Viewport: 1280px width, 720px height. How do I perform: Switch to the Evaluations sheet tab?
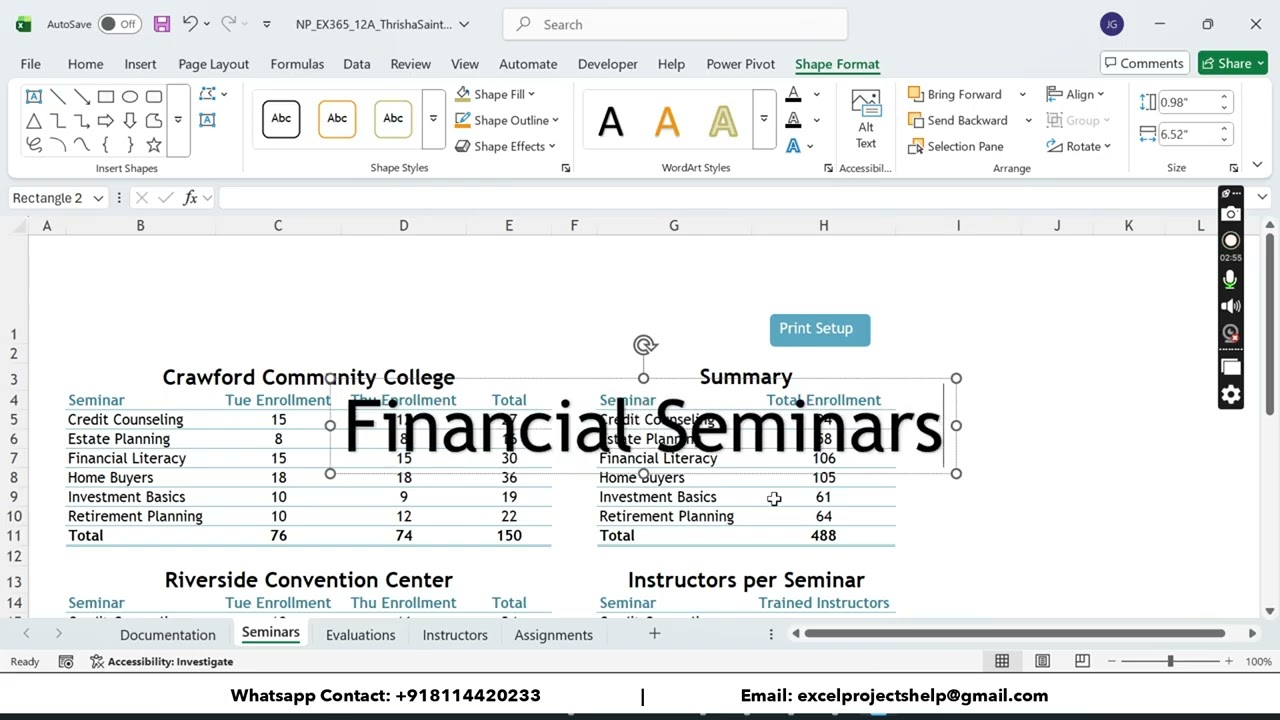360,635
